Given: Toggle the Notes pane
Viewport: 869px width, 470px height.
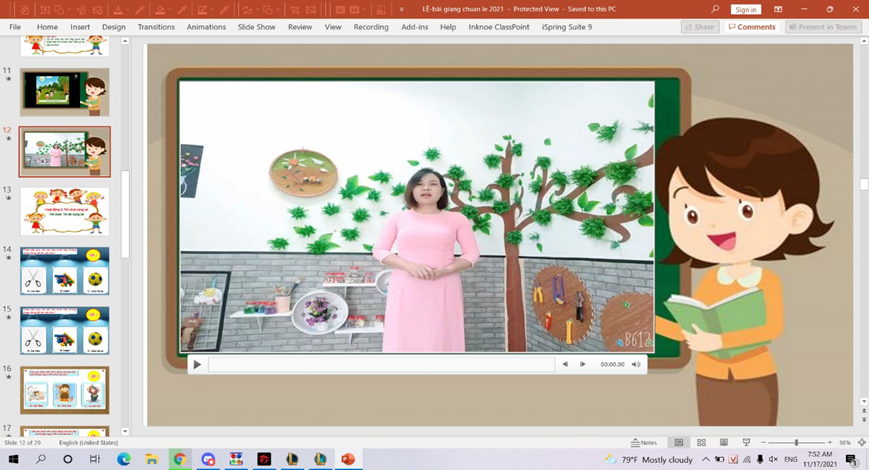Looking at the screenshot, I should click(644, 442).
